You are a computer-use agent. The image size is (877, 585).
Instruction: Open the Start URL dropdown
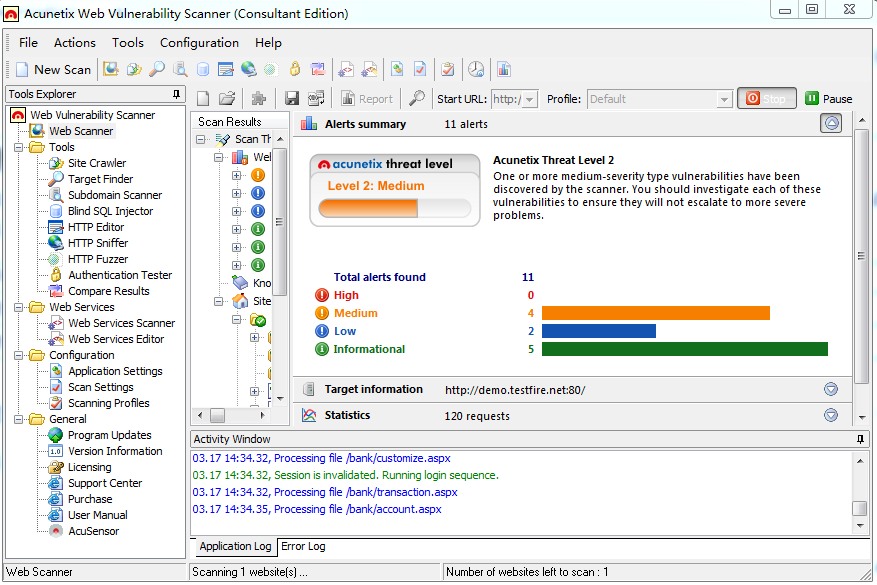(x=529, y=99)
